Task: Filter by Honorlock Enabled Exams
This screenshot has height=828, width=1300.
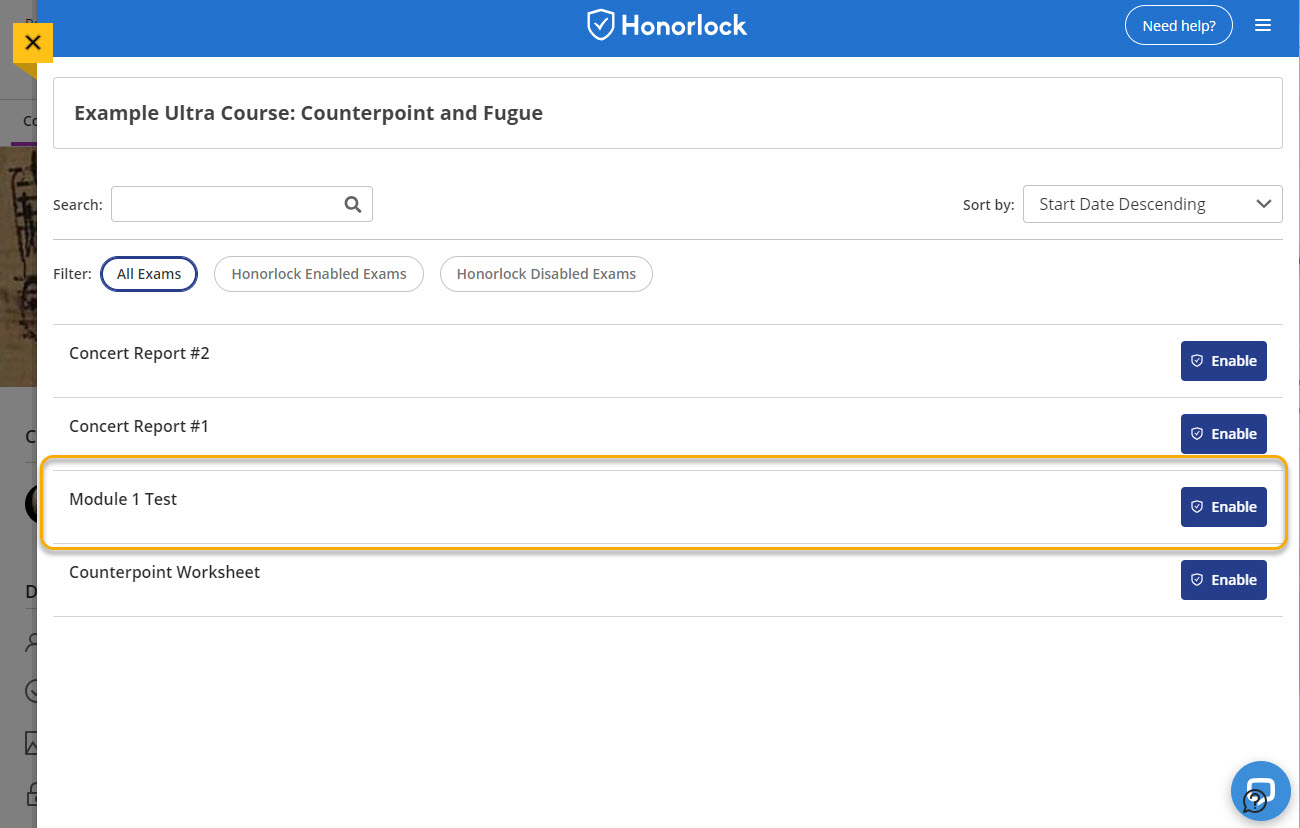Action: pos(319,274)
